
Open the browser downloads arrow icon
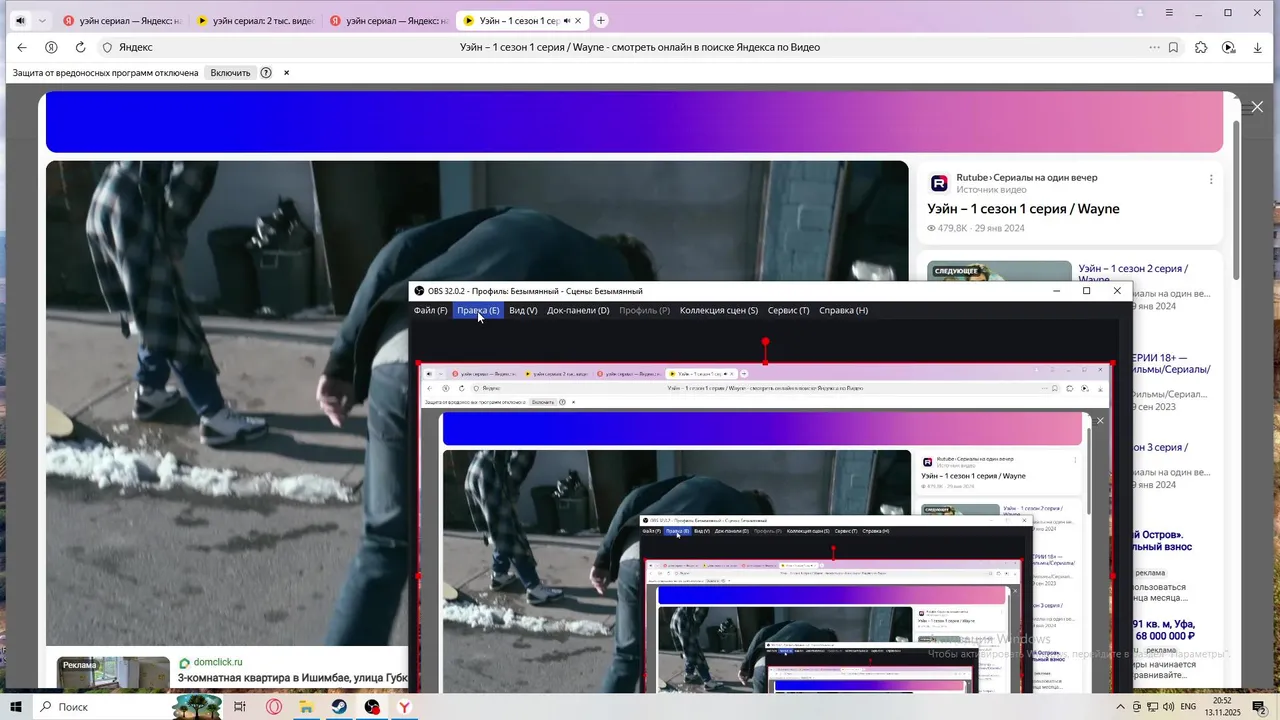[1258, 47]
